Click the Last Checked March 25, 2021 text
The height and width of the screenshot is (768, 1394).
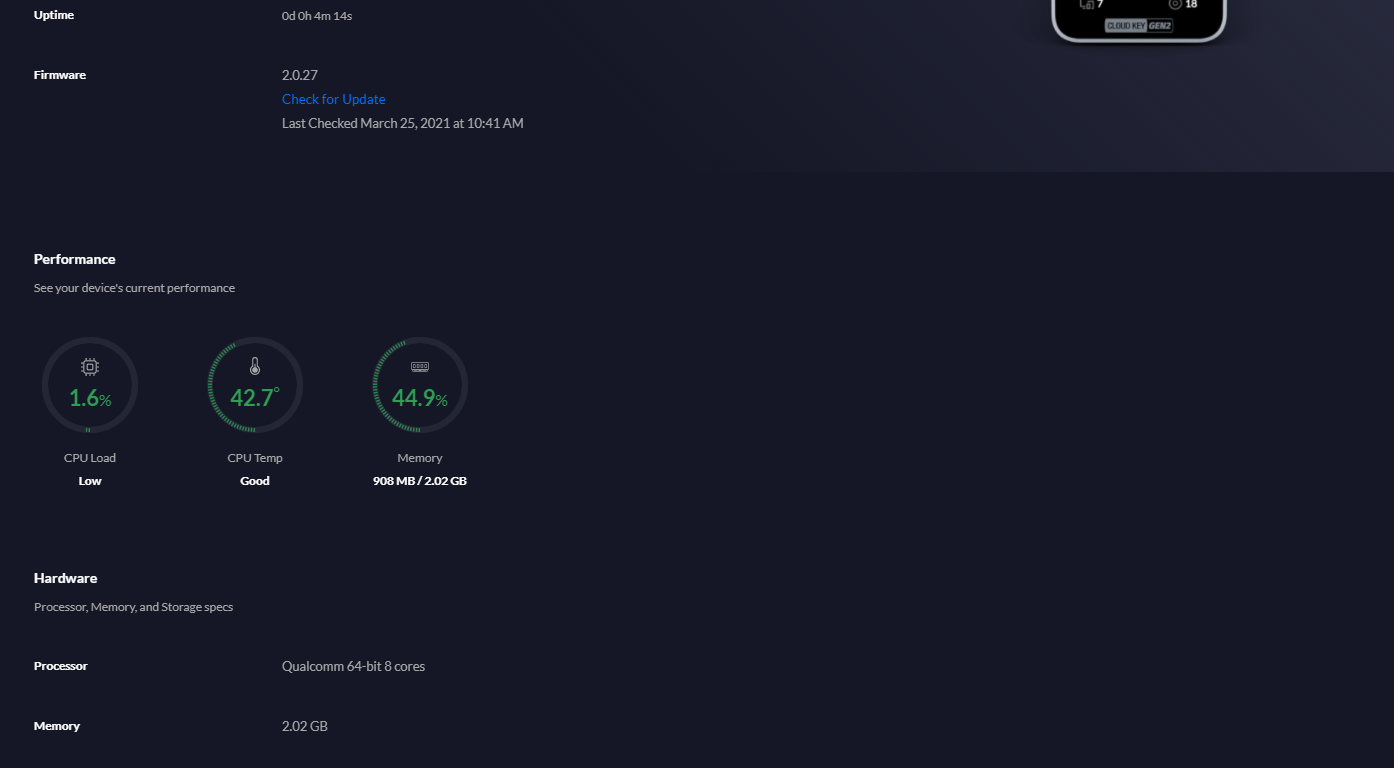click(x=403, y=123)
